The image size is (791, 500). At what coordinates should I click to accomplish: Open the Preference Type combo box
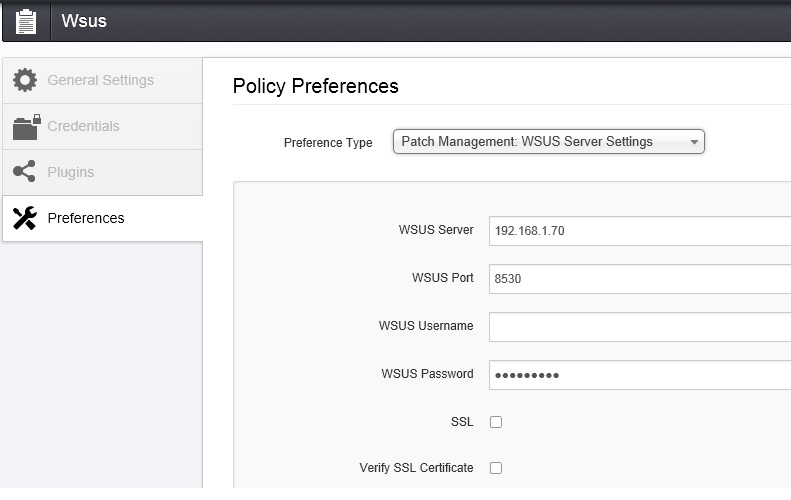pos(540,142)
